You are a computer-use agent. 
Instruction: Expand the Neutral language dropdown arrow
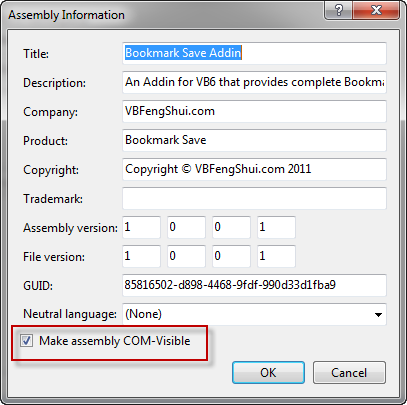[x=378, y=314]
